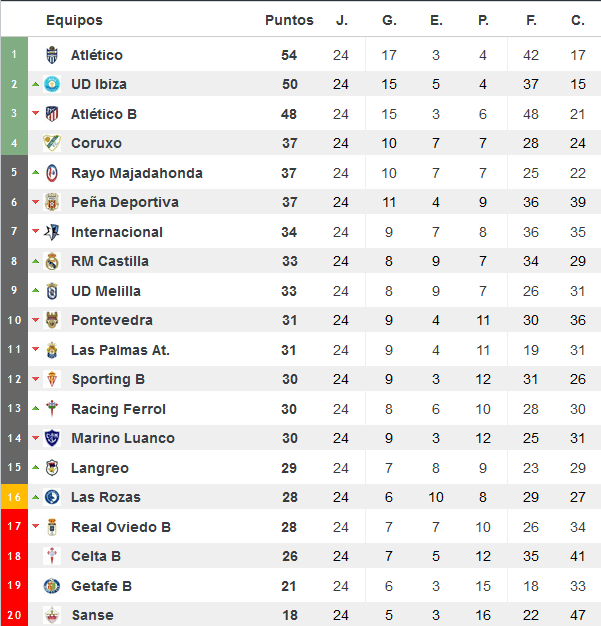Click the Getafe B club badge
This screenshot has width=601, height=626.
click(x=52, y=586)
